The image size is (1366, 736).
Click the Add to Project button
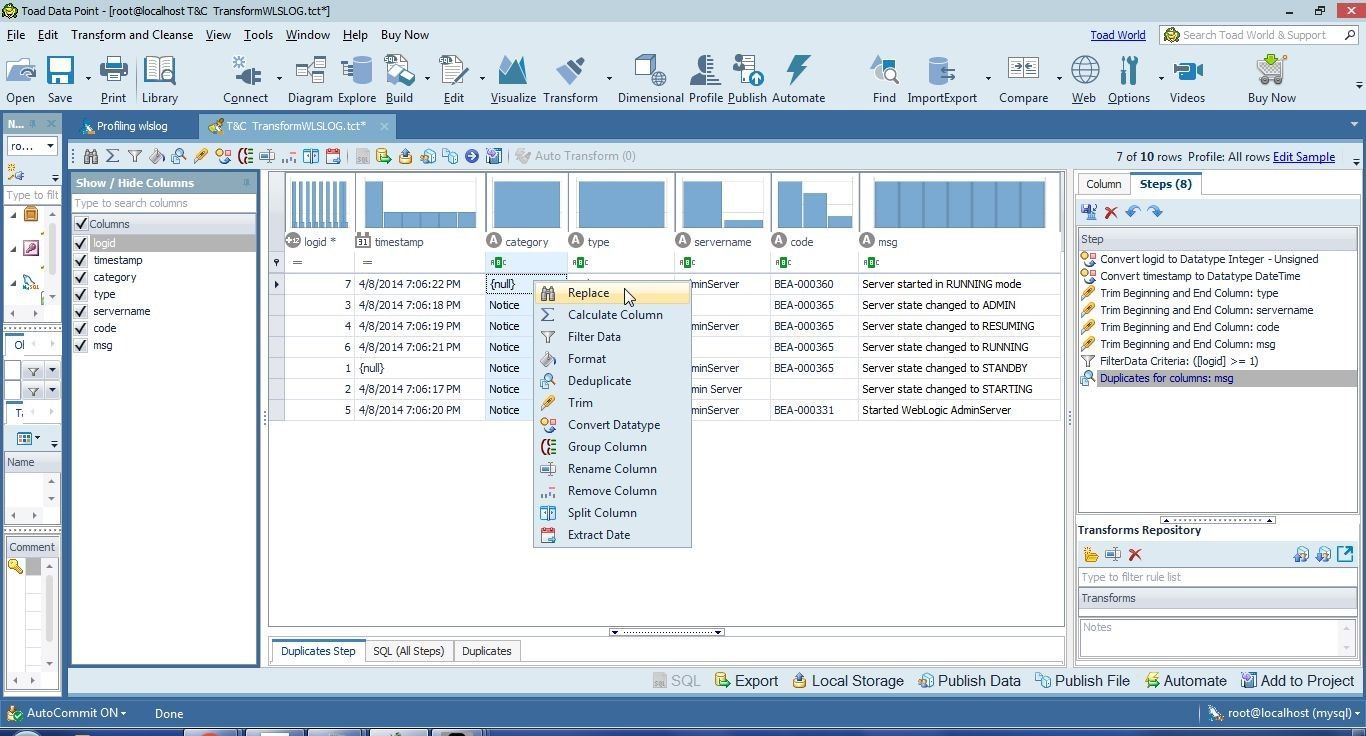tap(1297, 681)
